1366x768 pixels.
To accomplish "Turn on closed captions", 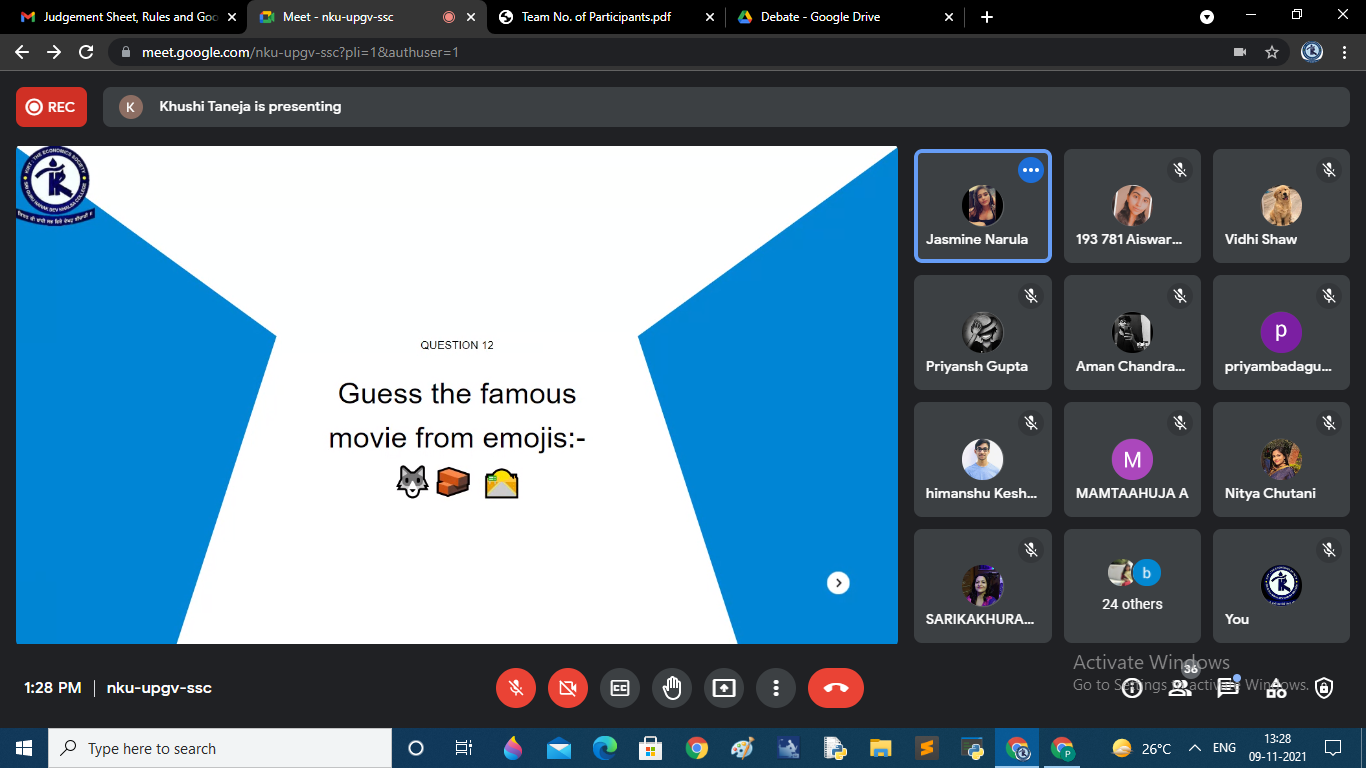I will coord(620,688).
